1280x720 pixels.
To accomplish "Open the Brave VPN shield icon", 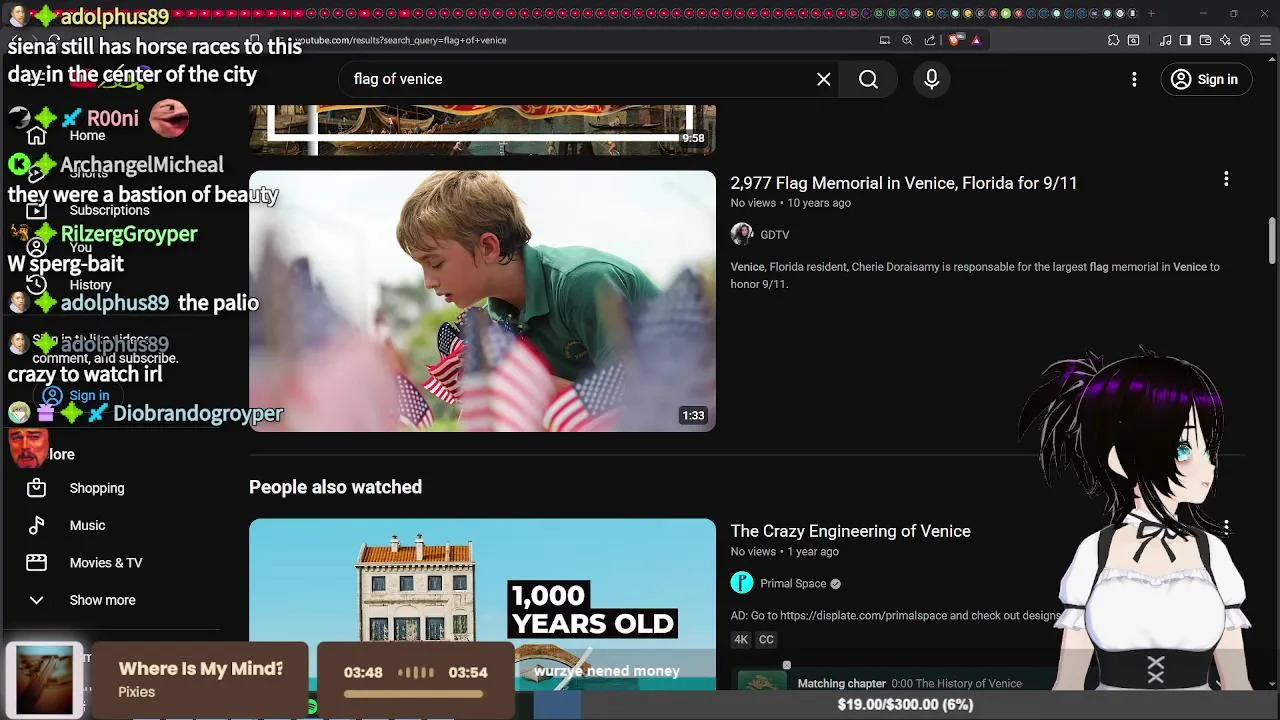I will coord(1245,40).
